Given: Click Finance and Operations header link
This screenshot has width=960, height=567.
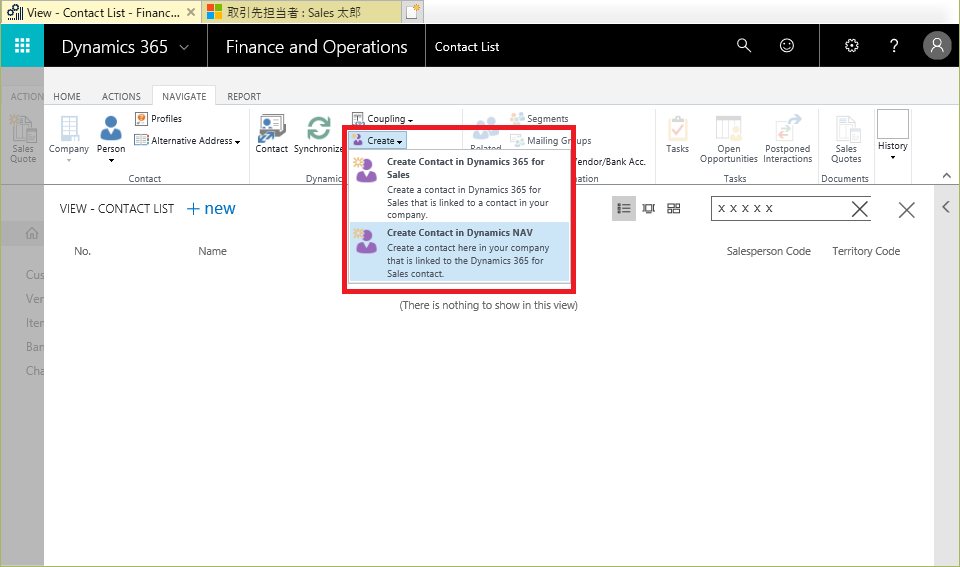Looking at the screenshot, I should [317, 47].
